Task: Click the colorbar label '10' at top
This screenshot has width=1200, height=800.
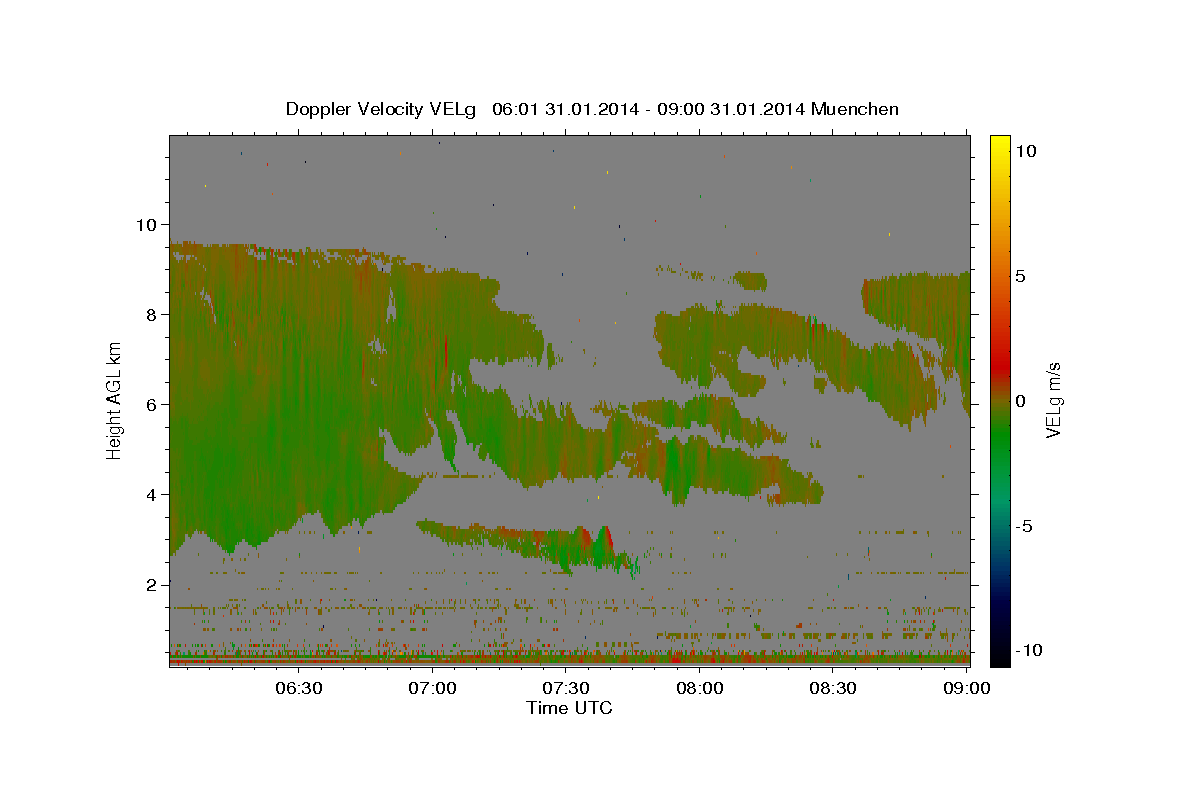Action: coord(1025,150)
